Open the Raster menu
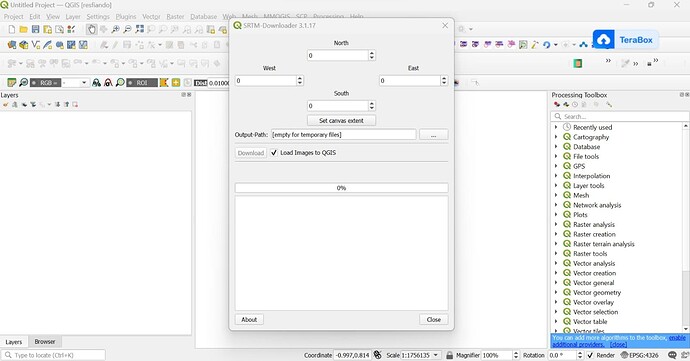Viewport: 690px width, 361px height. pyautogui.click(x=175, y=17)
